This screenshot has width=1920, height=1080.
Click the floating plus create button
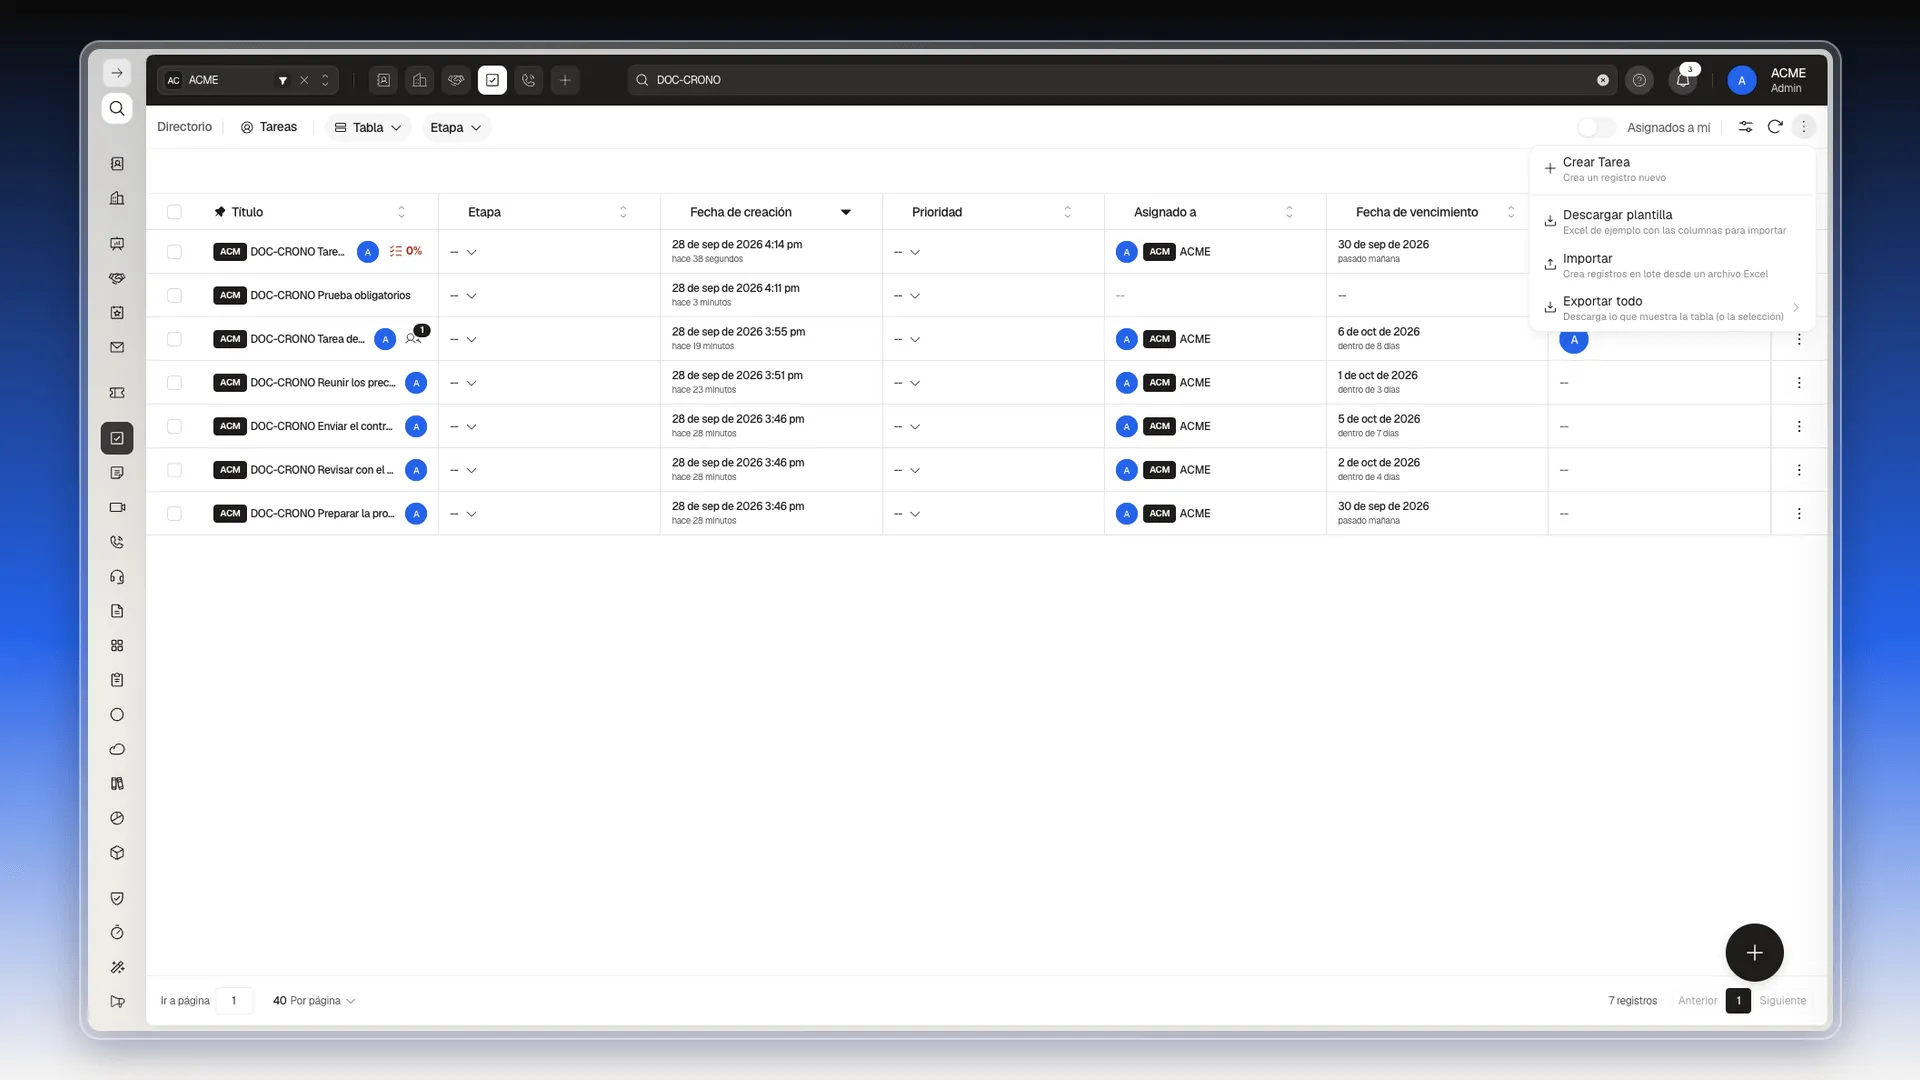pyautogui.click(x=1754, y=952)
